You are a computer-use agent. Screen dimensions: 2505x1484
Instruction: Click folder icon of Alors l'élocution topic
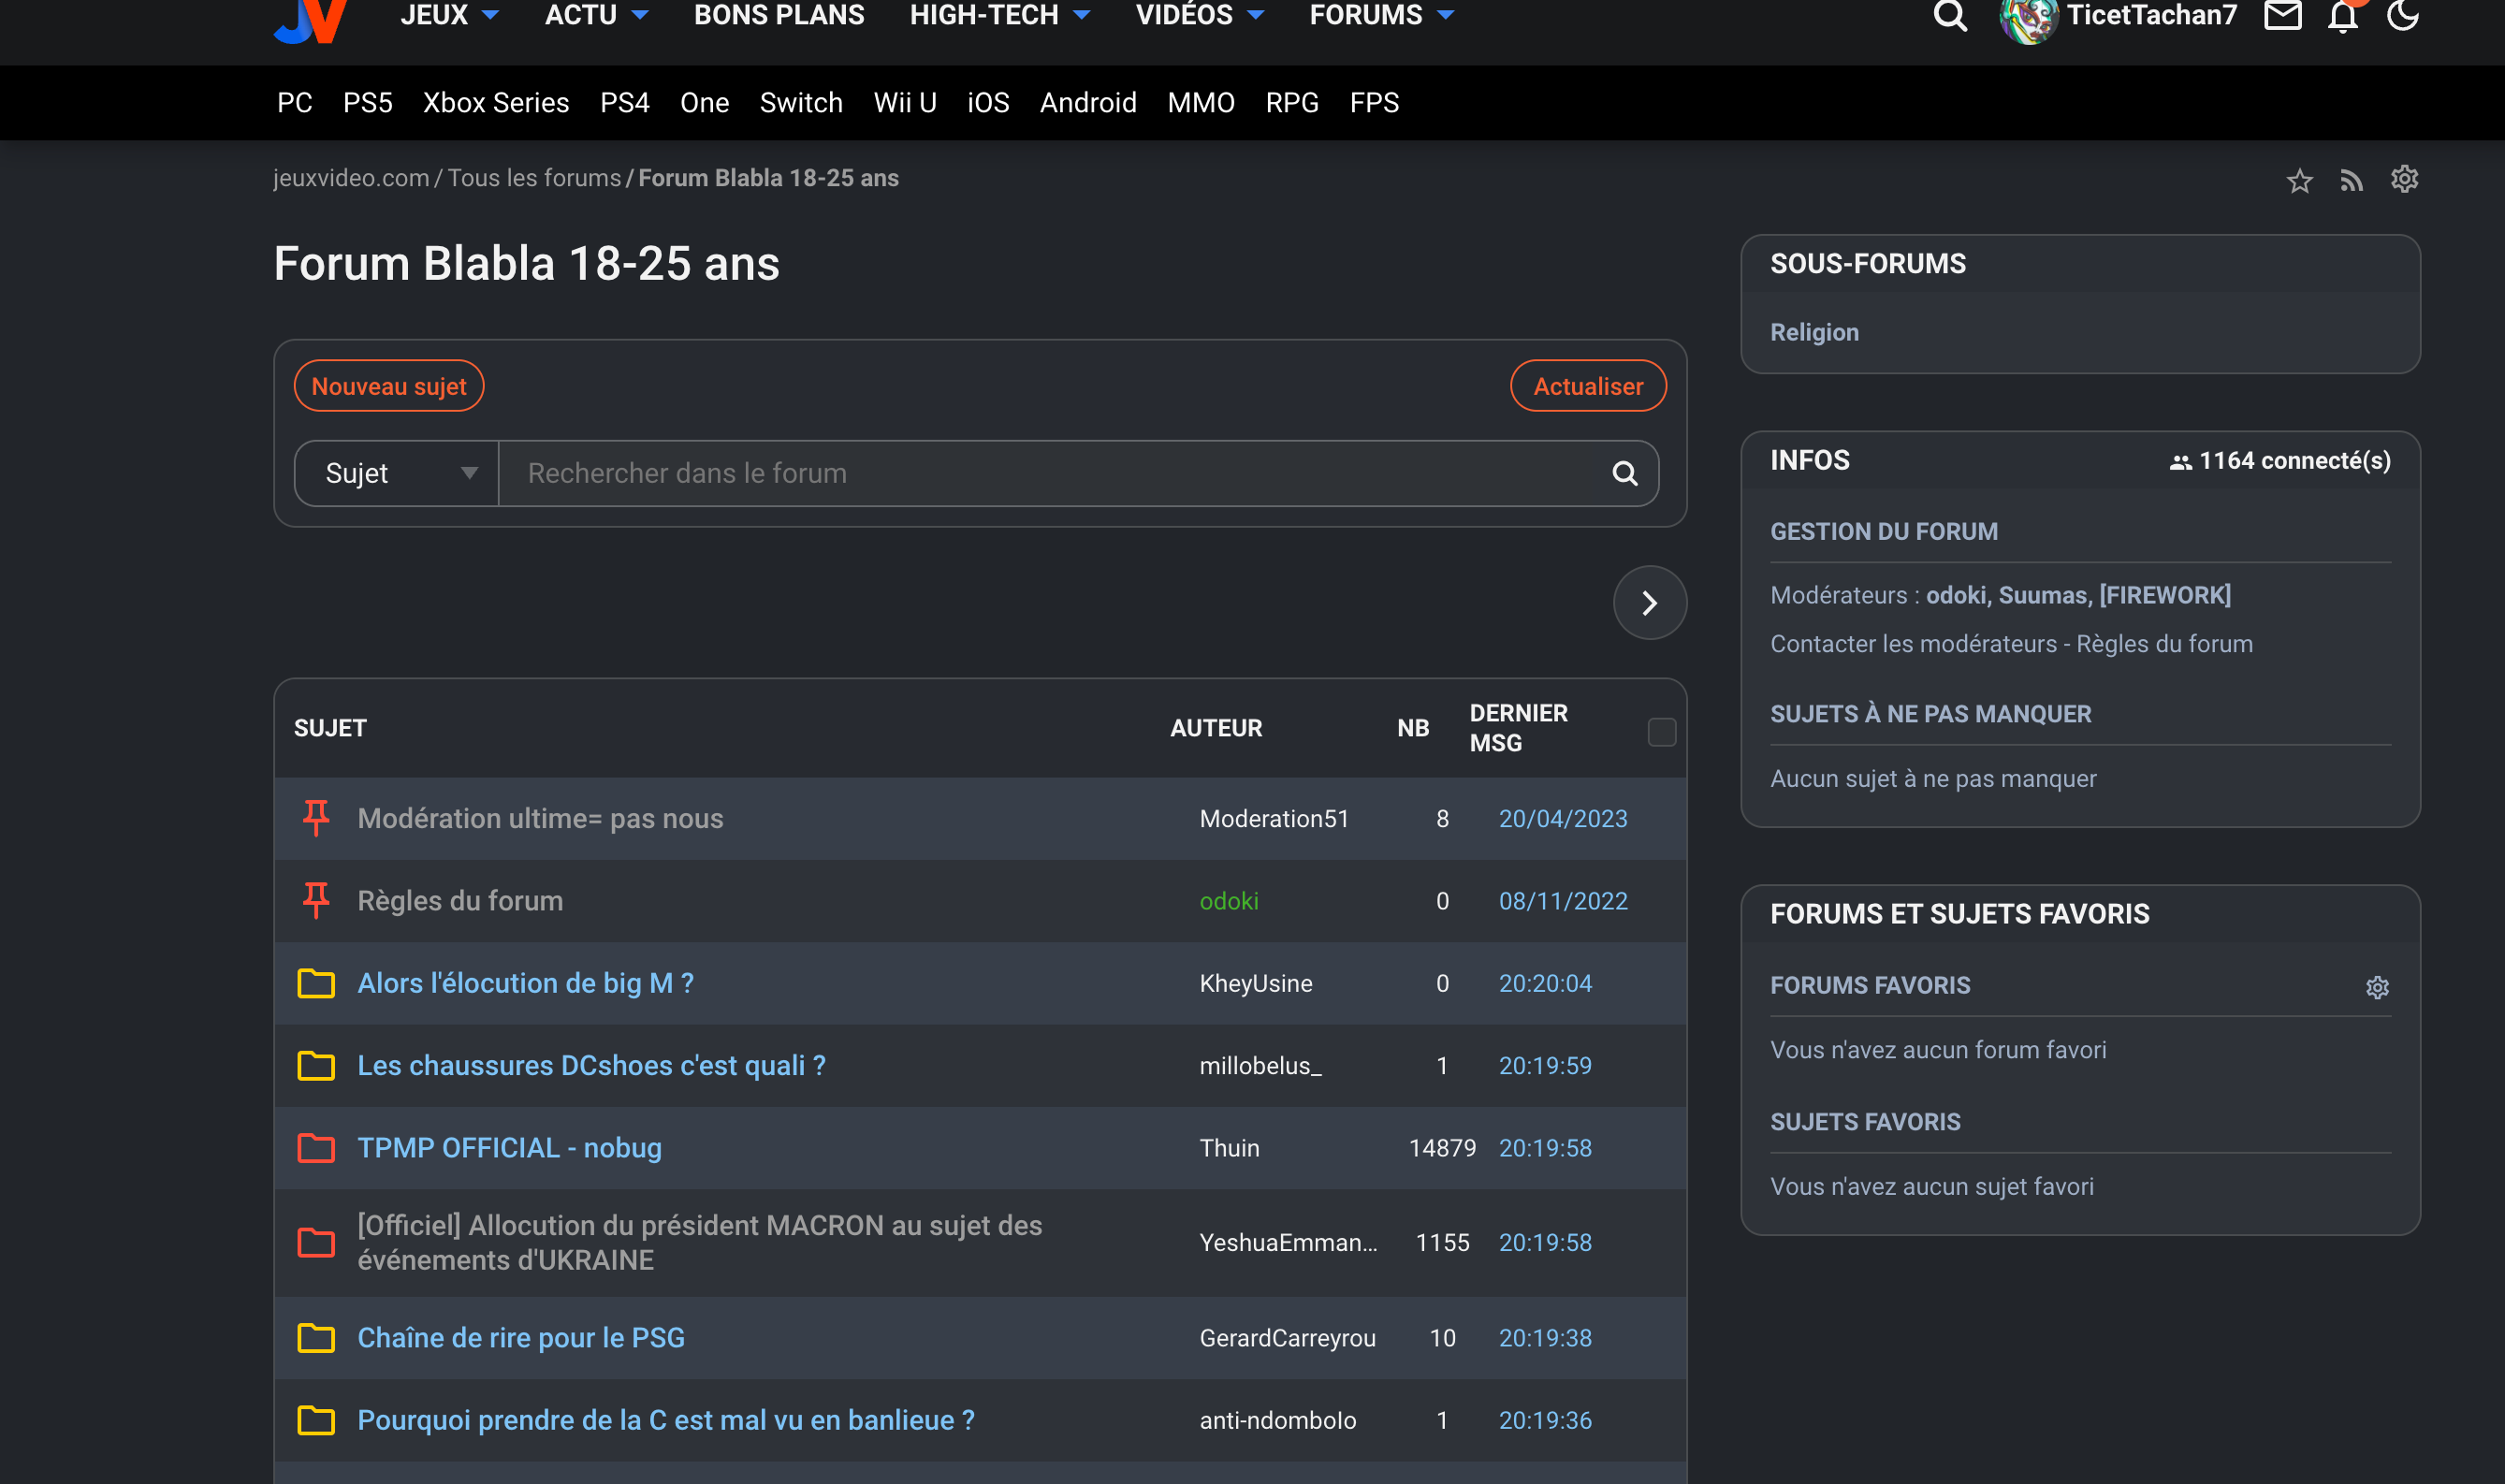coord(316,983)
